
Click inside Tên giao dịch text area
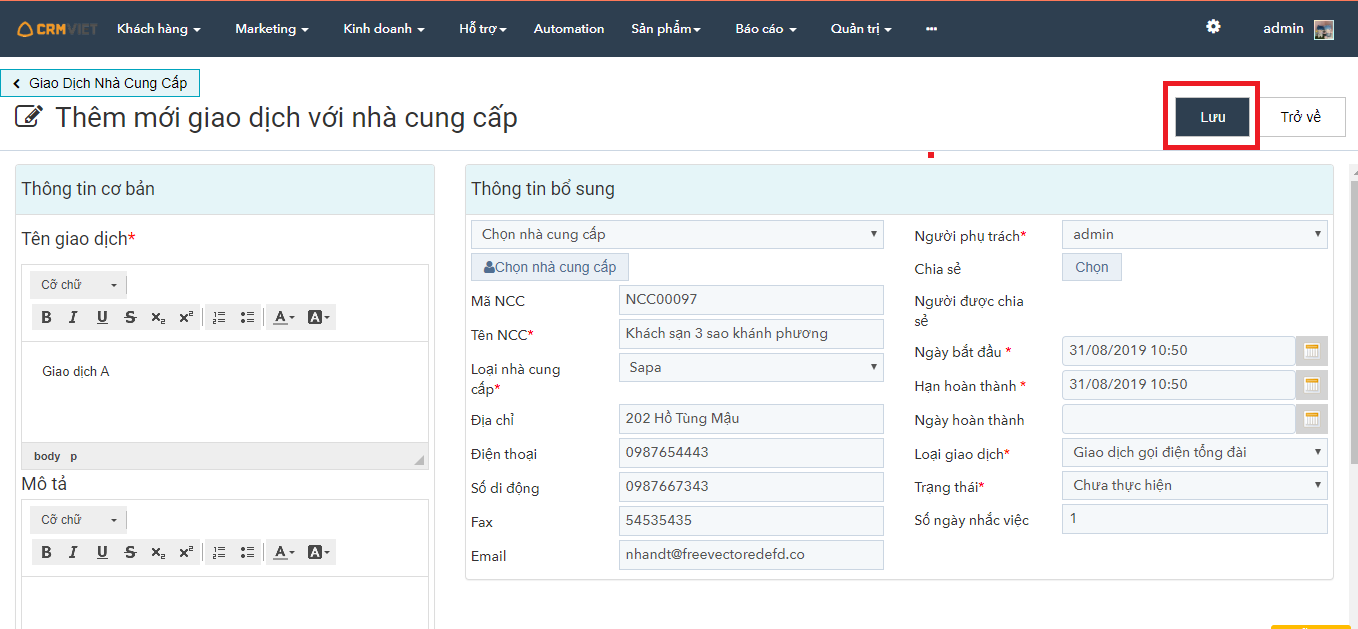point(225,392)
